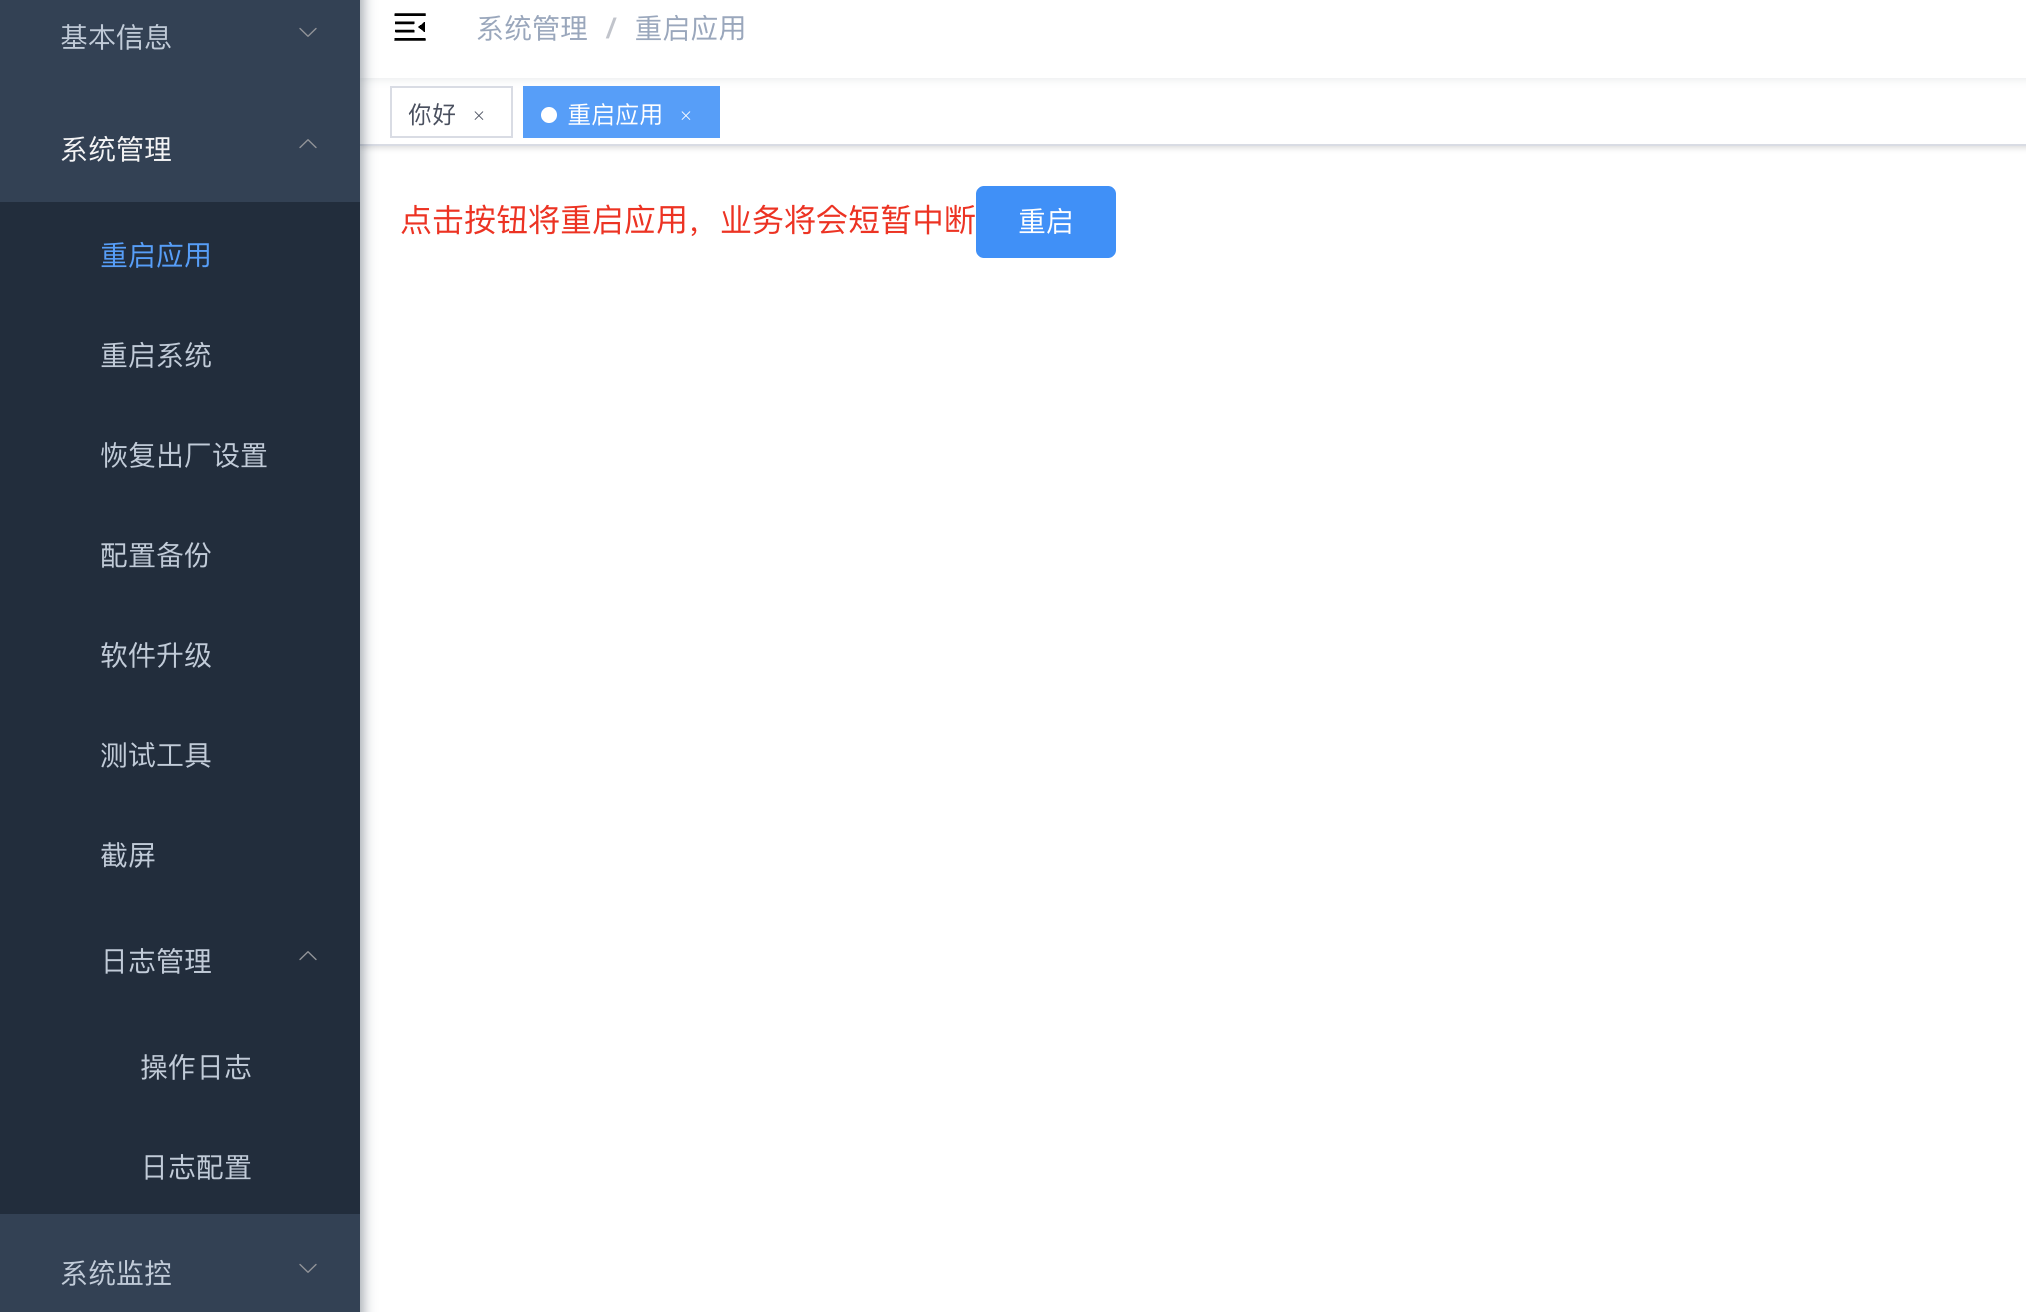The height and width of the screenshot is (1312, 2026).
Task: Collapse the 系统管理 menu chevron
Action: [x=308, y=145]
